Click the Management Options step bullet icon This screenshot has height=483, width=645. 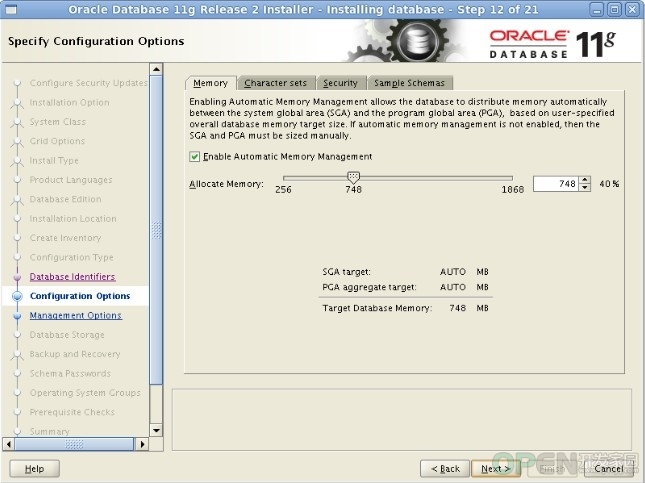pyautogui.click(x=17, y=316)
